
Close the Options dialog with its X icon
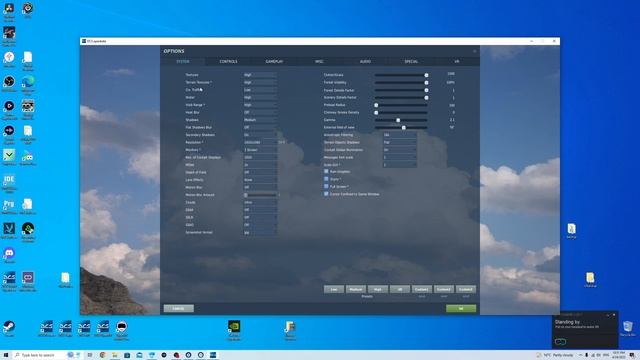click(x=474, y=51)
